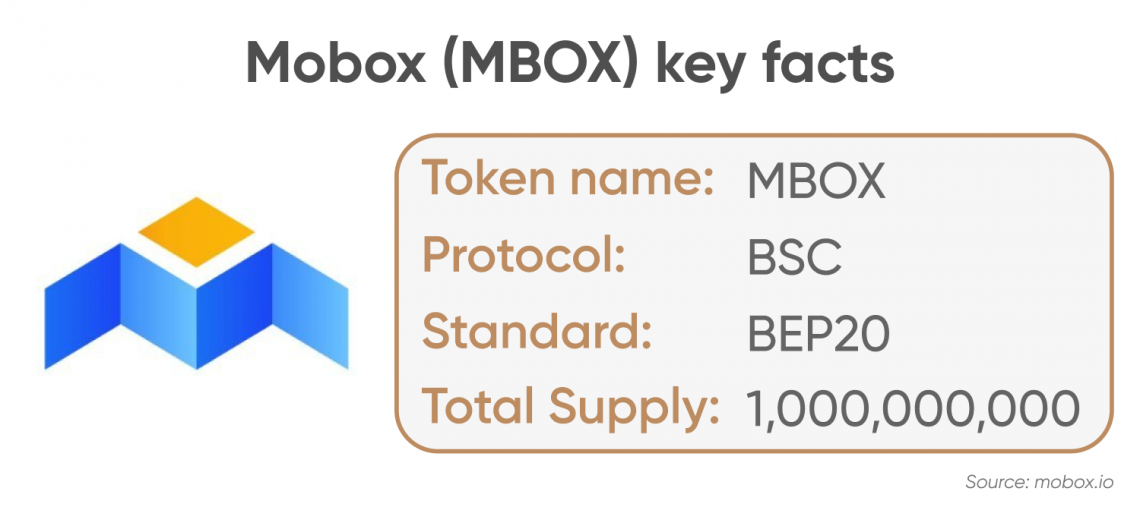Click the "Protocol:" label

[524, 255]
